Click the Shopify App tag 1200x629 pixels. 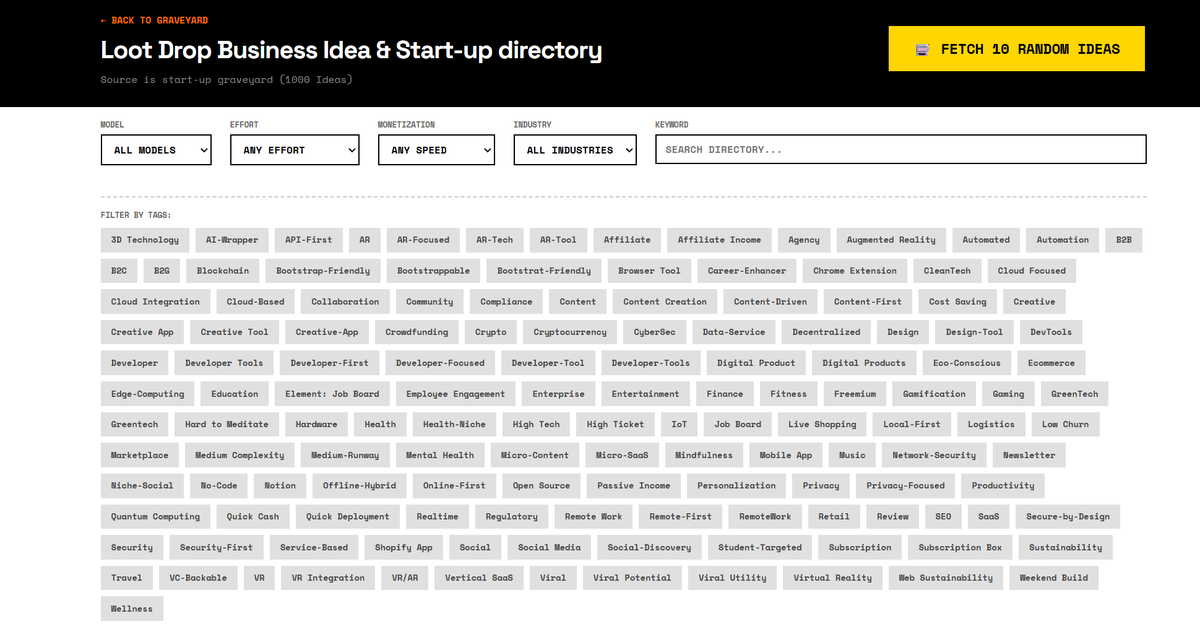pos(404,548)
